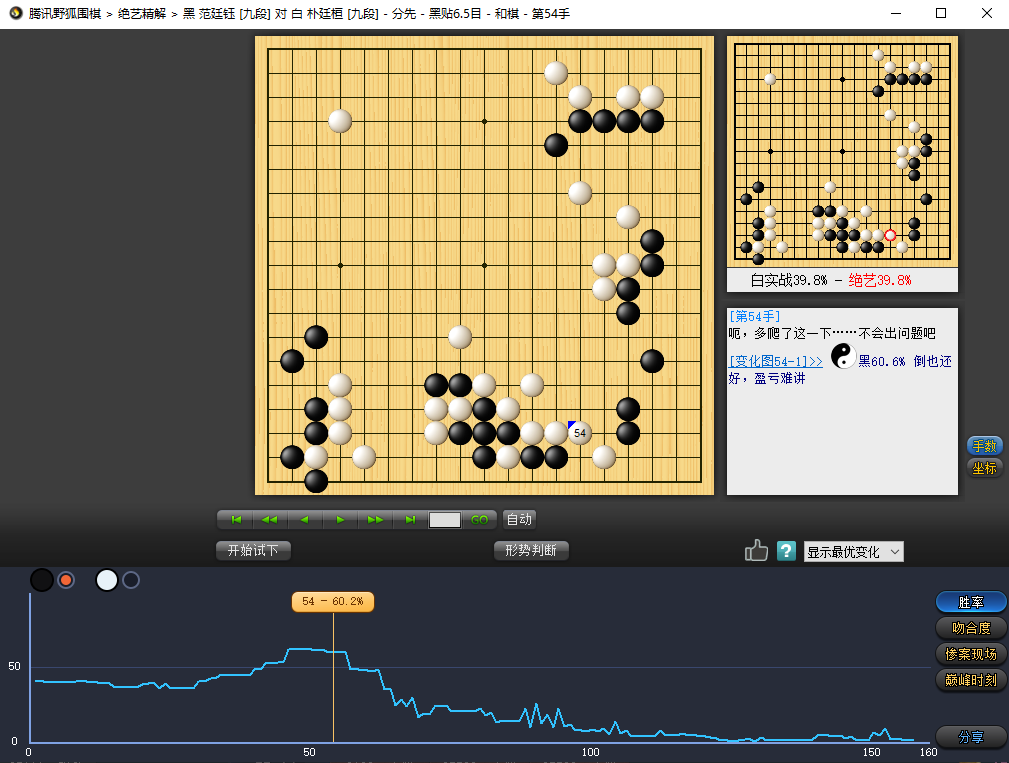
Task: Step back one move
Action: point(304,520)
